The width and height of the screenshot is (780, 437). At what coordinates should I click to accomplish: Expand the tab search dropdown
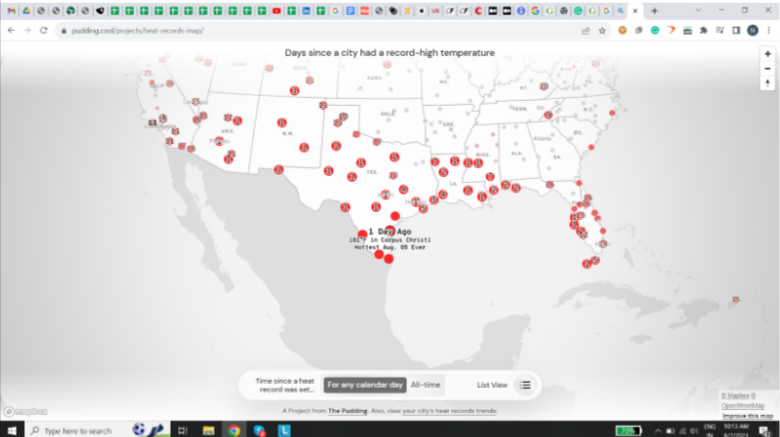click(698, 10)
